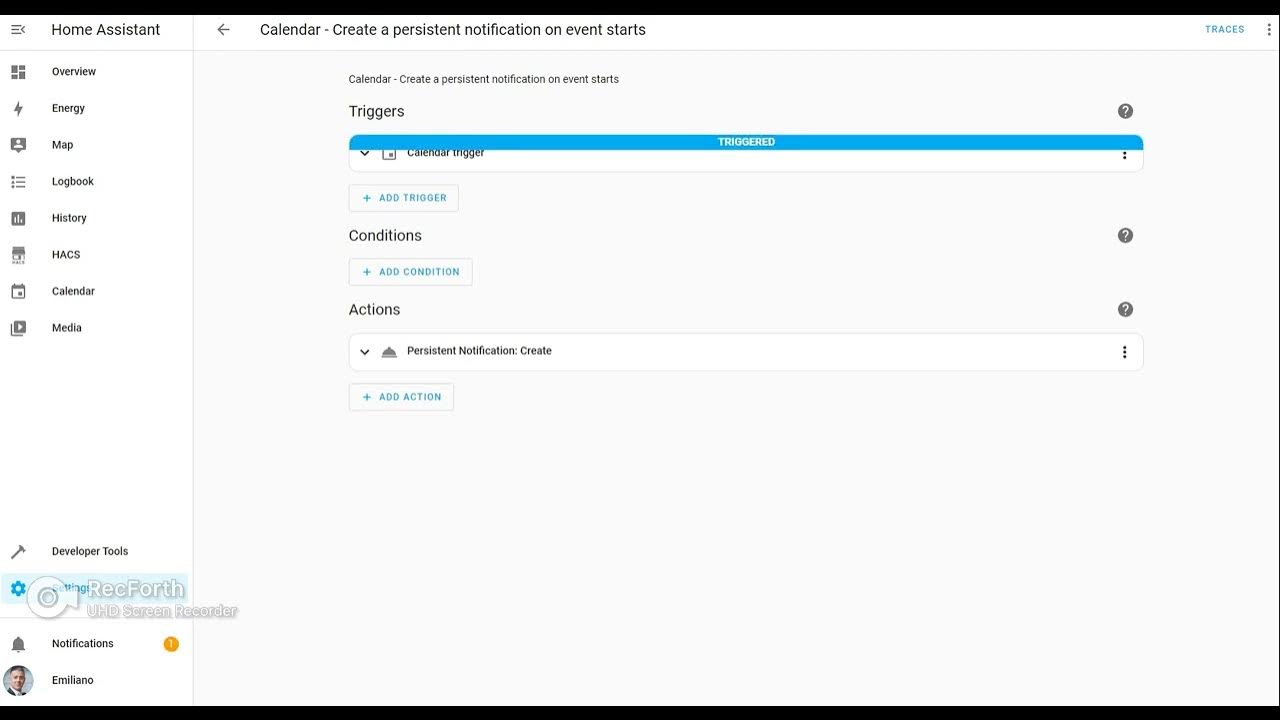The image size is (1280, 720).
Task: Click the Developer Tools hammer icon
Action: 18,551
